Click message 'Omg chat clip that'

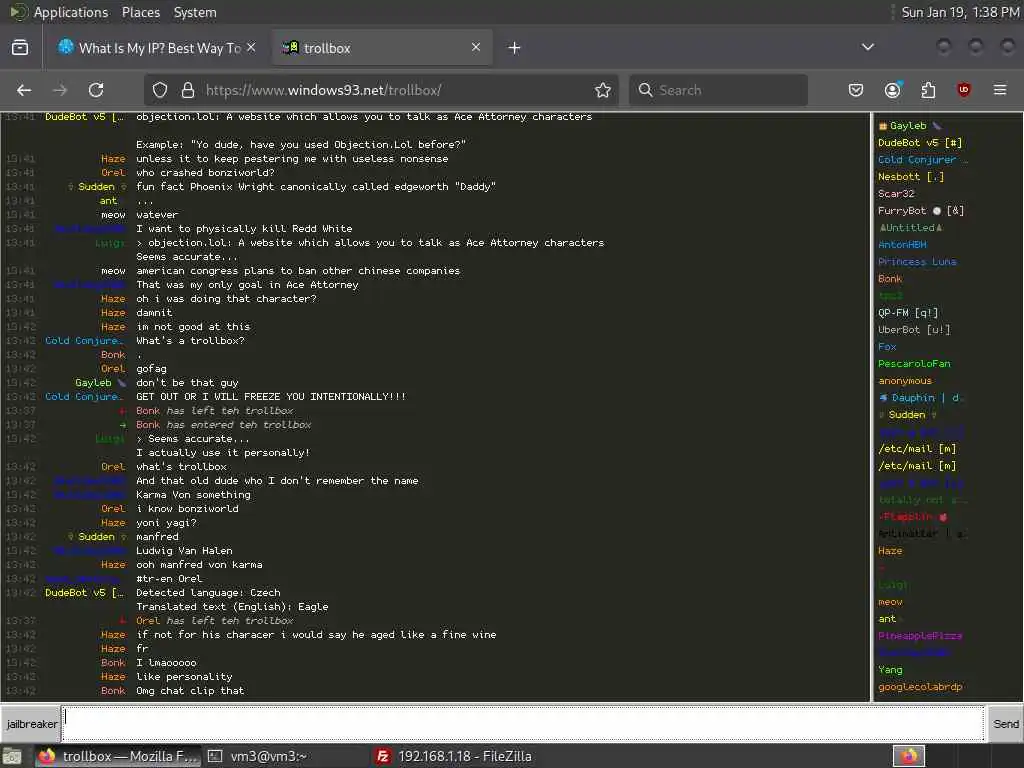[190, 690]
